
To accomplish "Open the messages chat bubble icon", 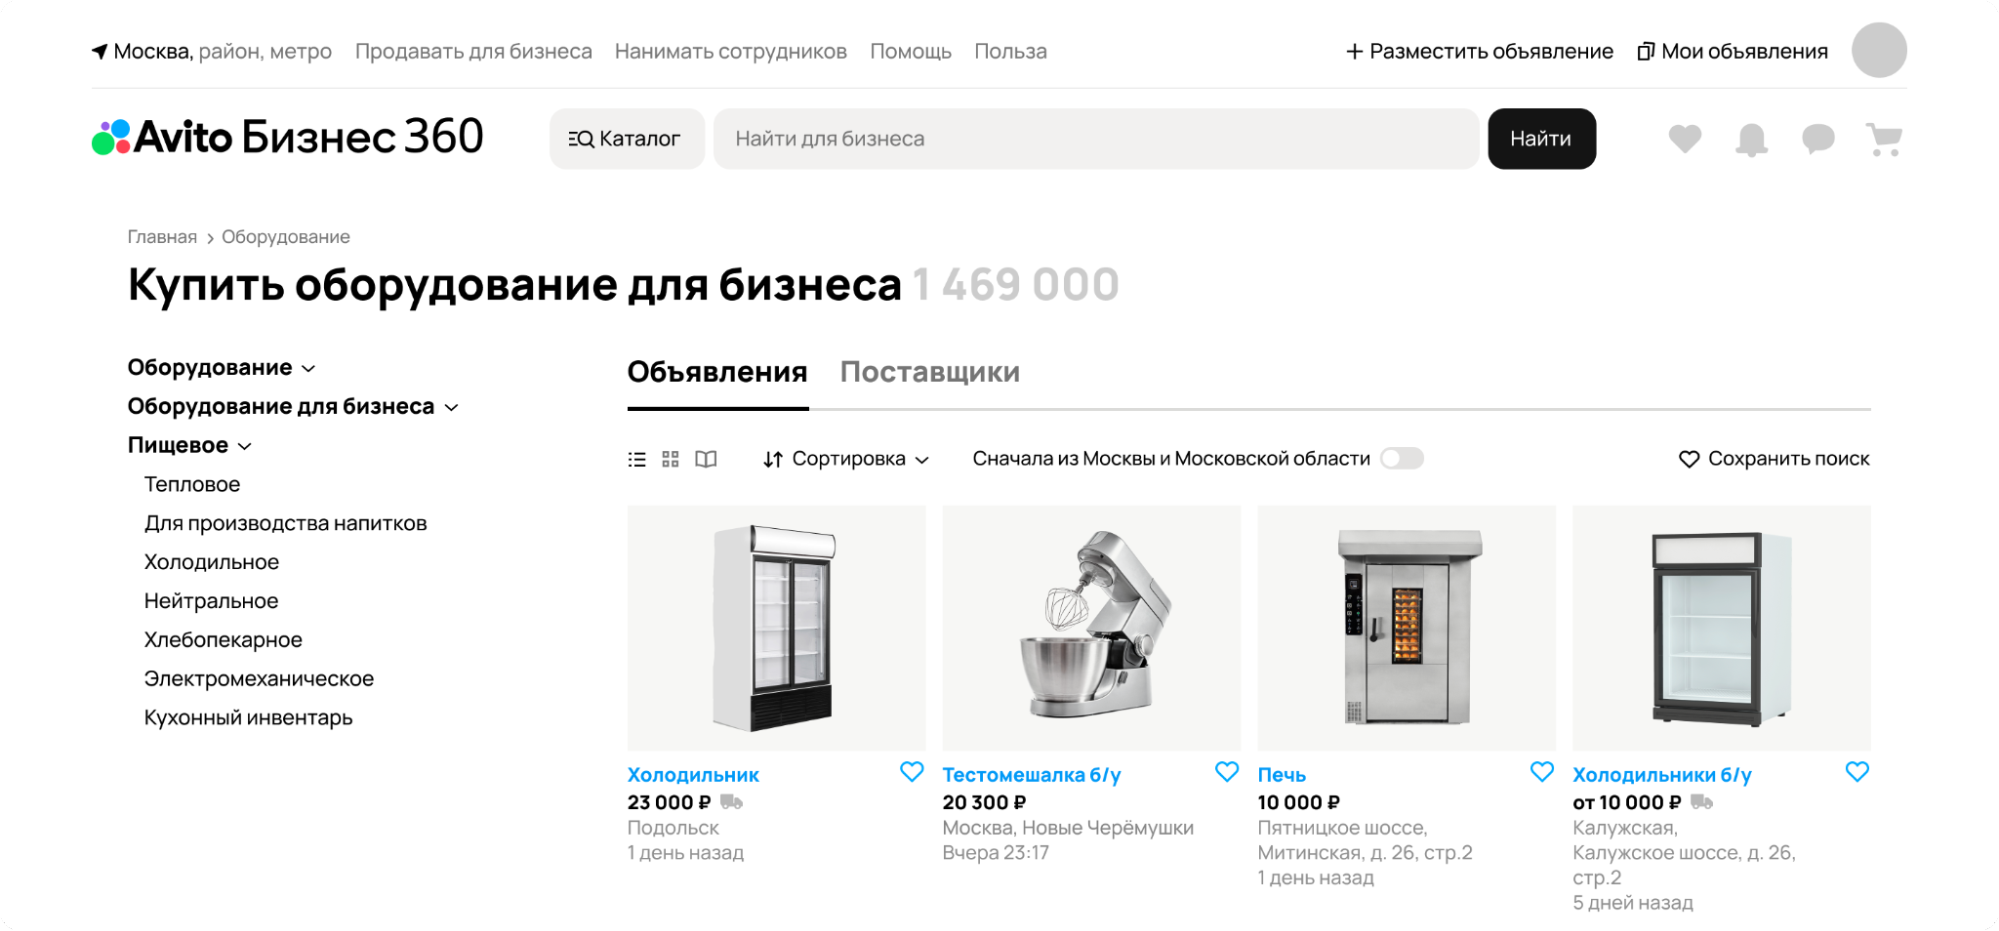I will tap(1818, 139).
